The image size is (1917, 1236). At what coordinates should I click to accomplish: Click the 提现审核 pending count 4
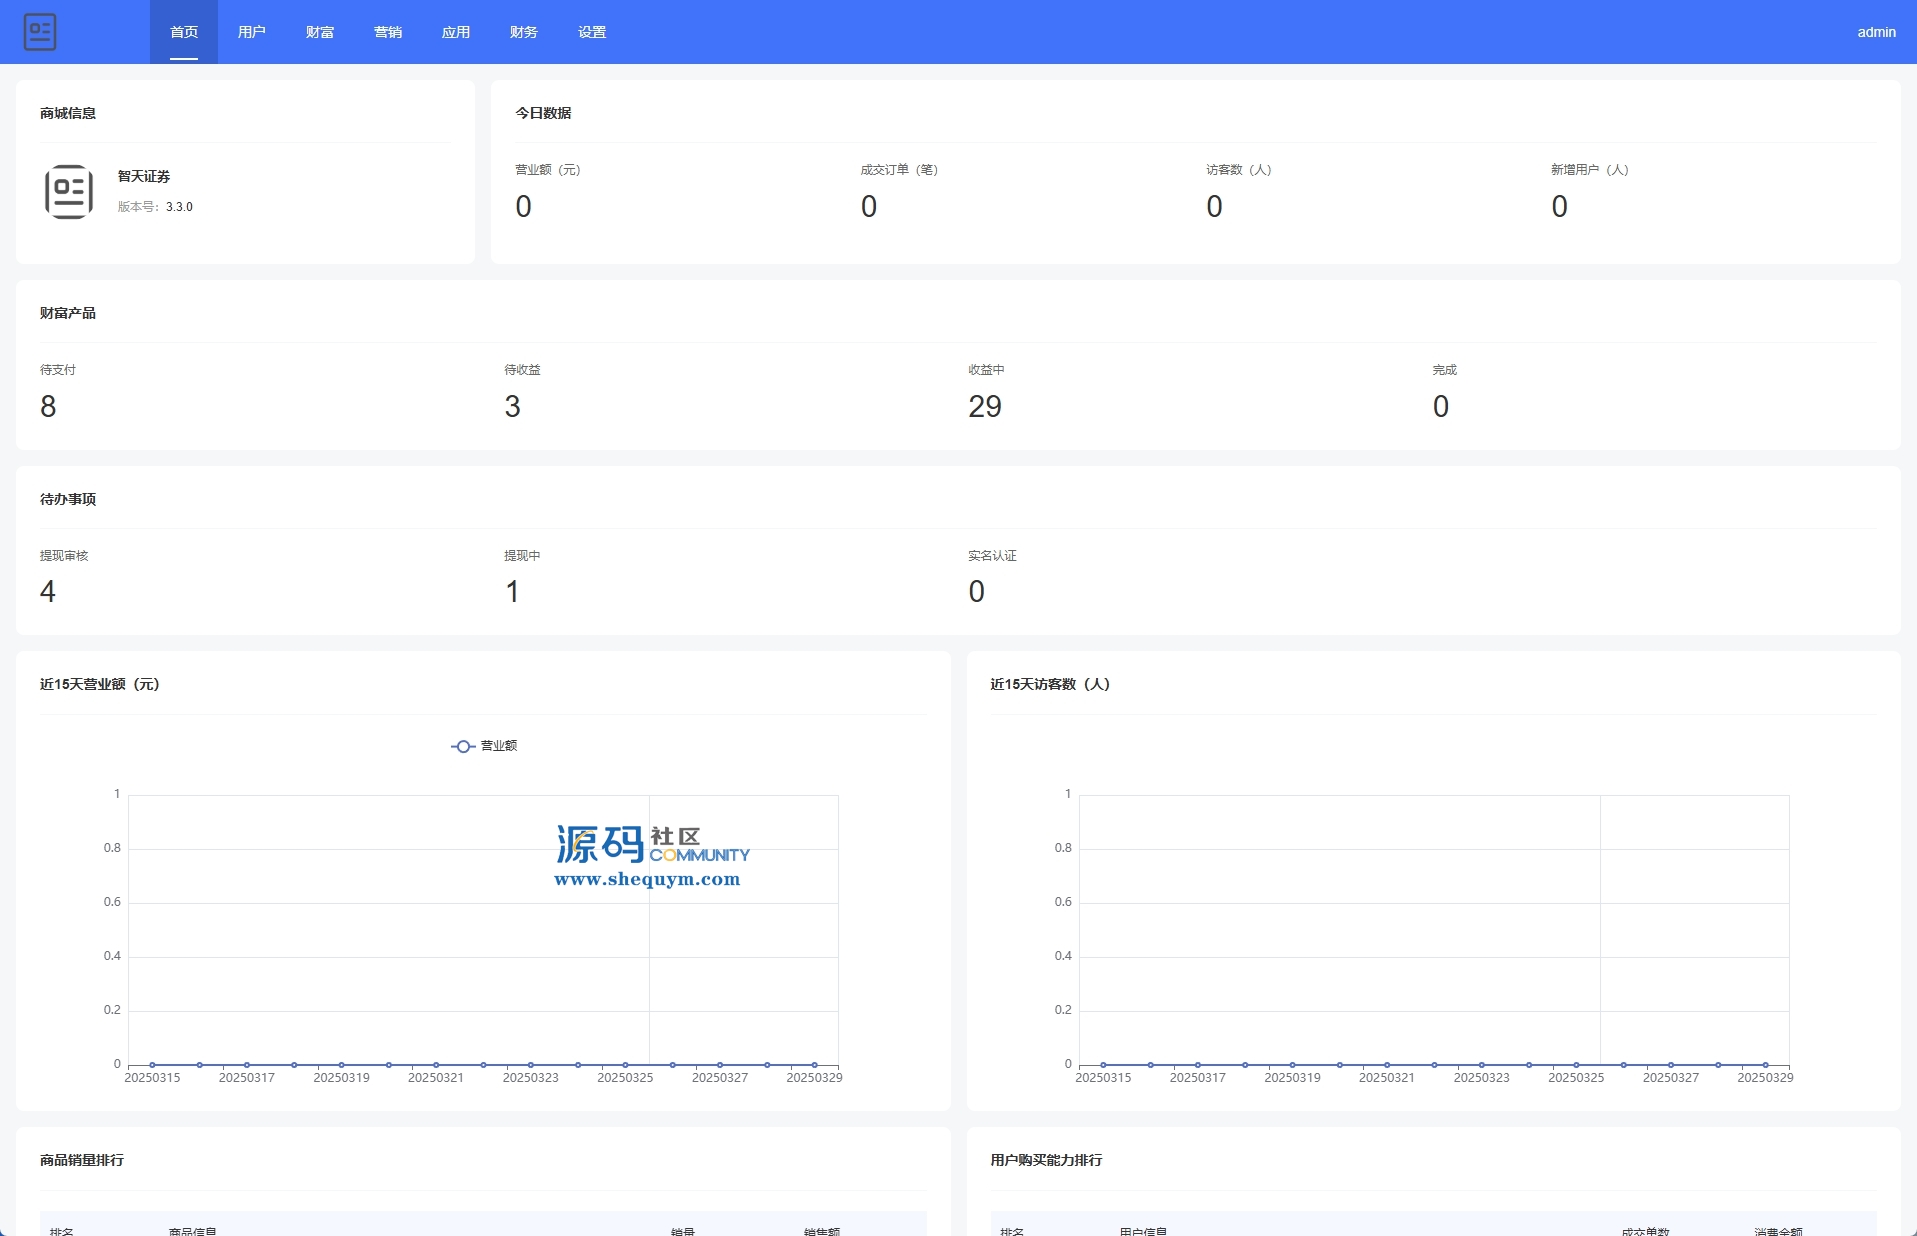pyautogui.click(x=48, y=592)
